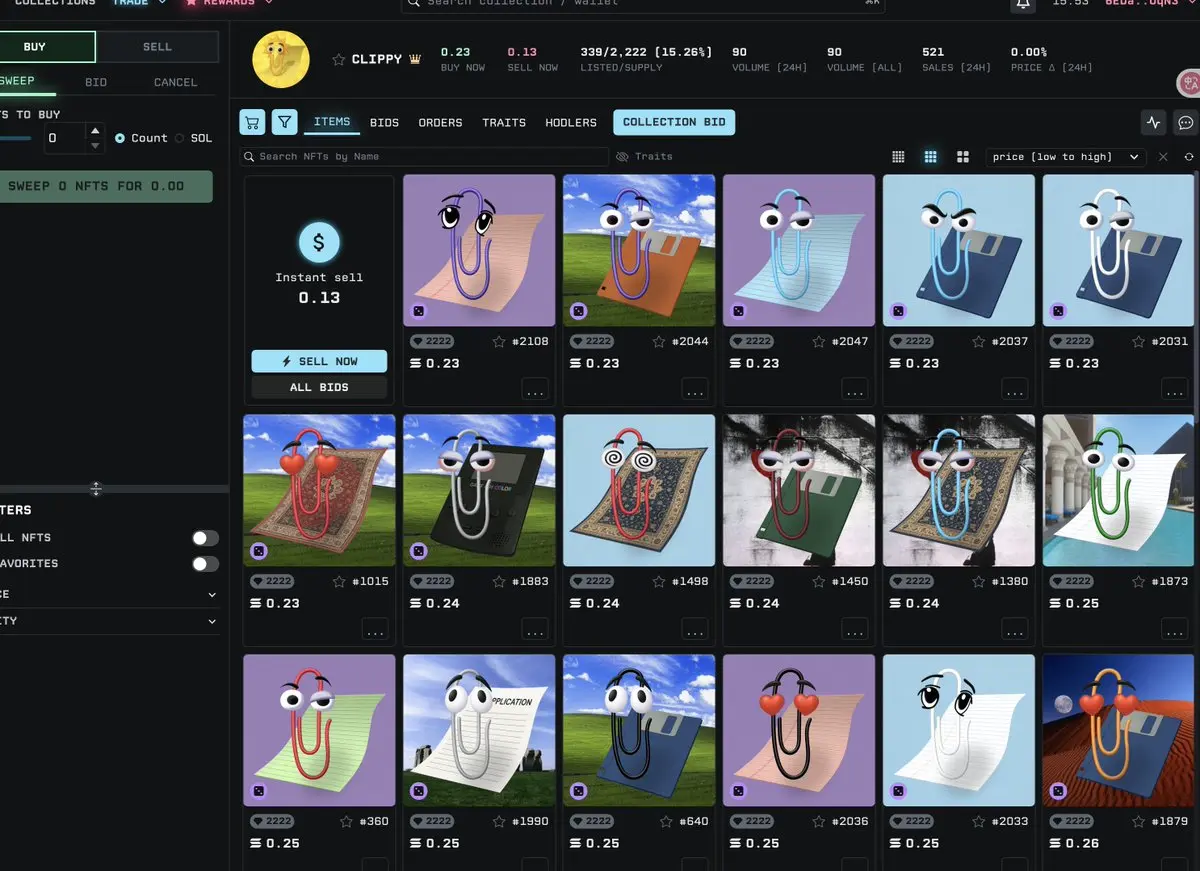Open the cart icon in the toolbar

pyautogui.click(x=252, y=122)
